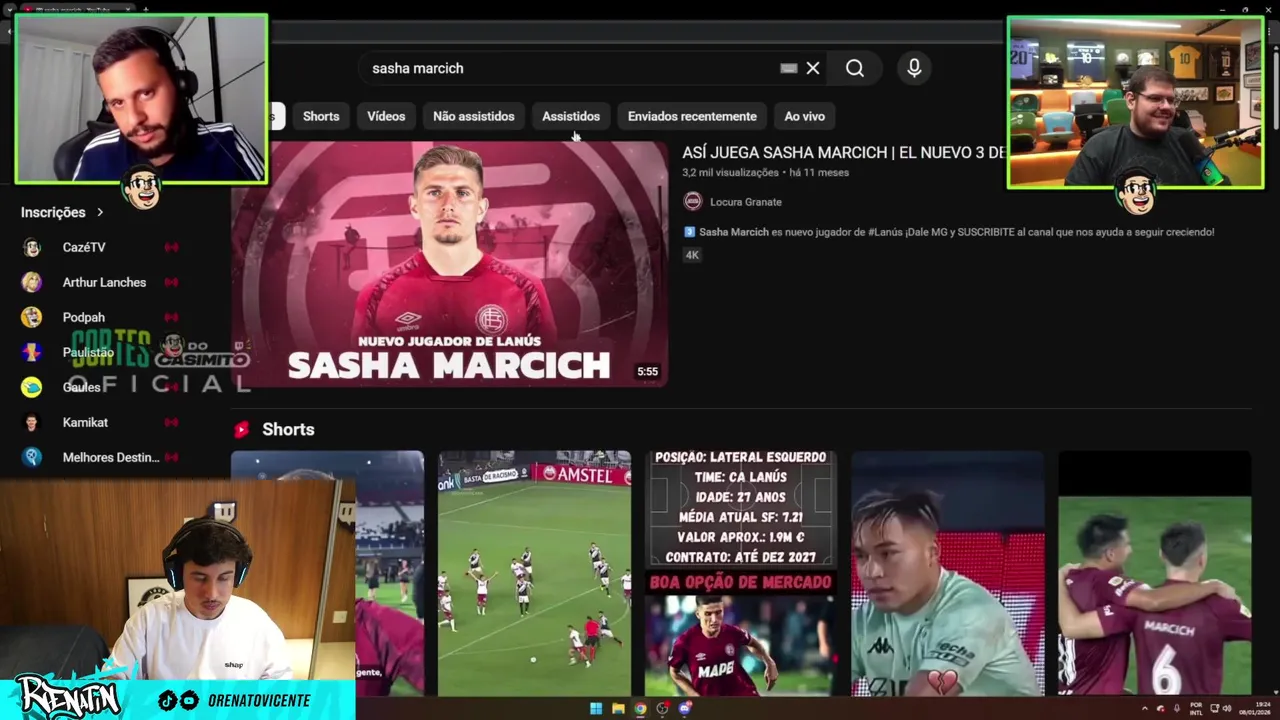Click the live indicator beside CazéTV

click(x=171, y=247)
